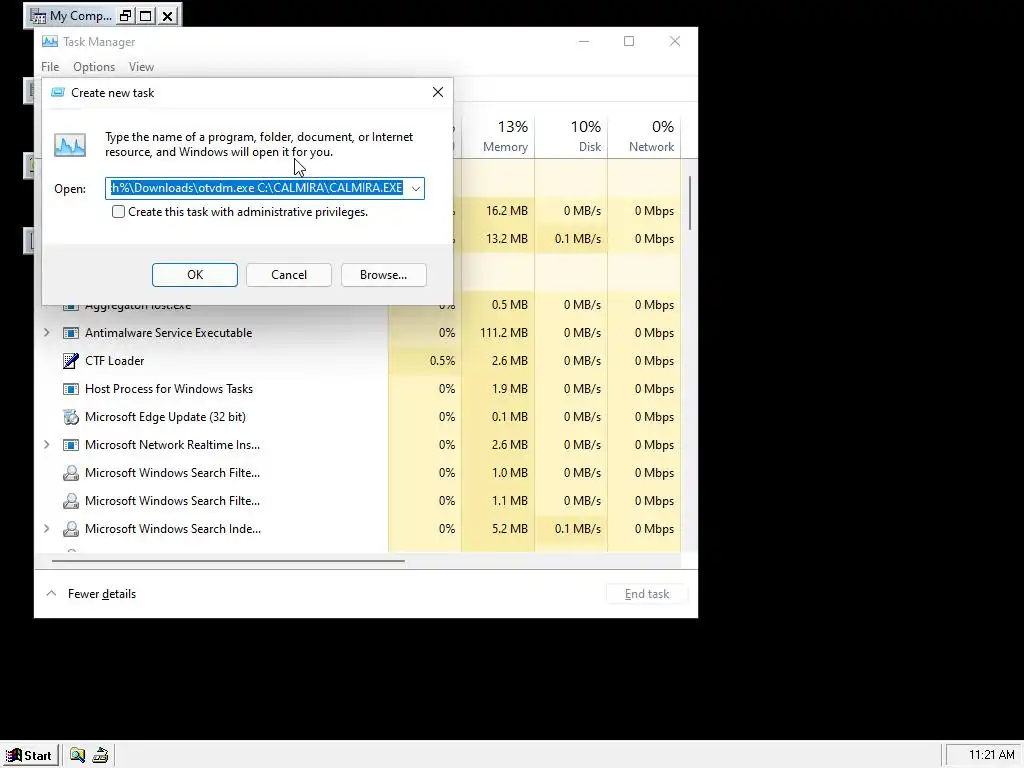This screenshot has width=1024, height=768.
Task: Click the 5.2 MB memory value
Action: (x=509, y=529)
